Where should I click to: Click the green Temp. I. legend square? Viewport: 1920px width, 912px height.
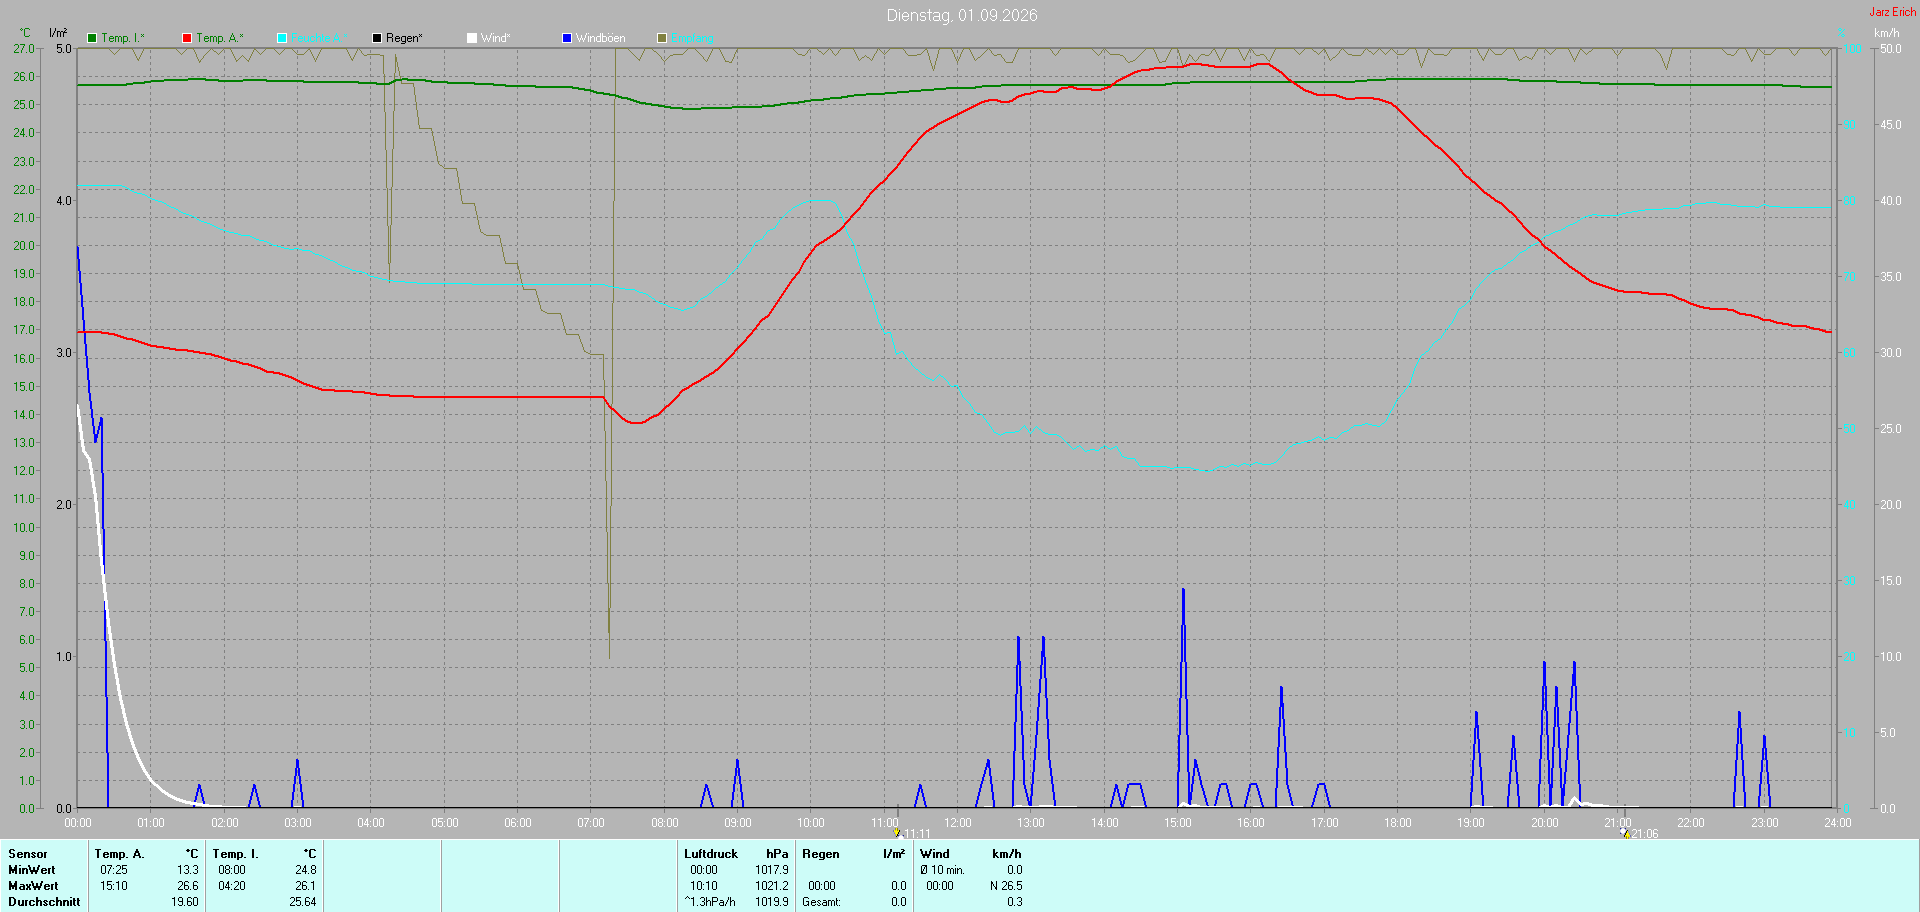[92, 38]
